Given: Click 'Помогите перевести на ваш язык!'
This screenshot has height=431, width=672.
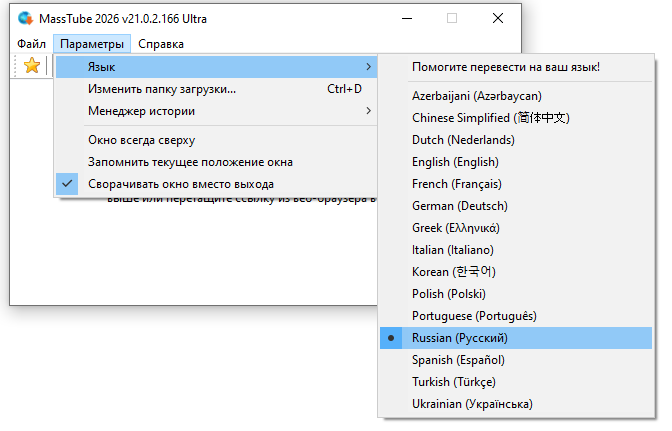Looking at the screenshot, I should tap(506, 68).
